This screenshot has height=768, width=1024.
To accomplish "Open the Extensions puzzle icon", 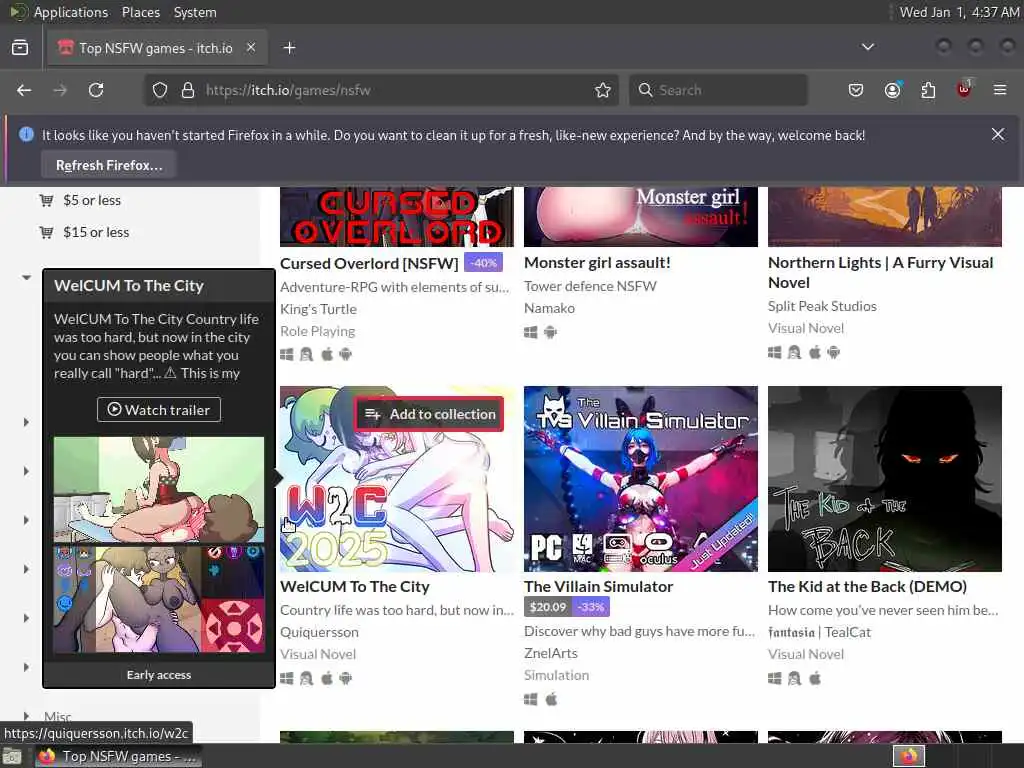I will [x=928, y=90].
